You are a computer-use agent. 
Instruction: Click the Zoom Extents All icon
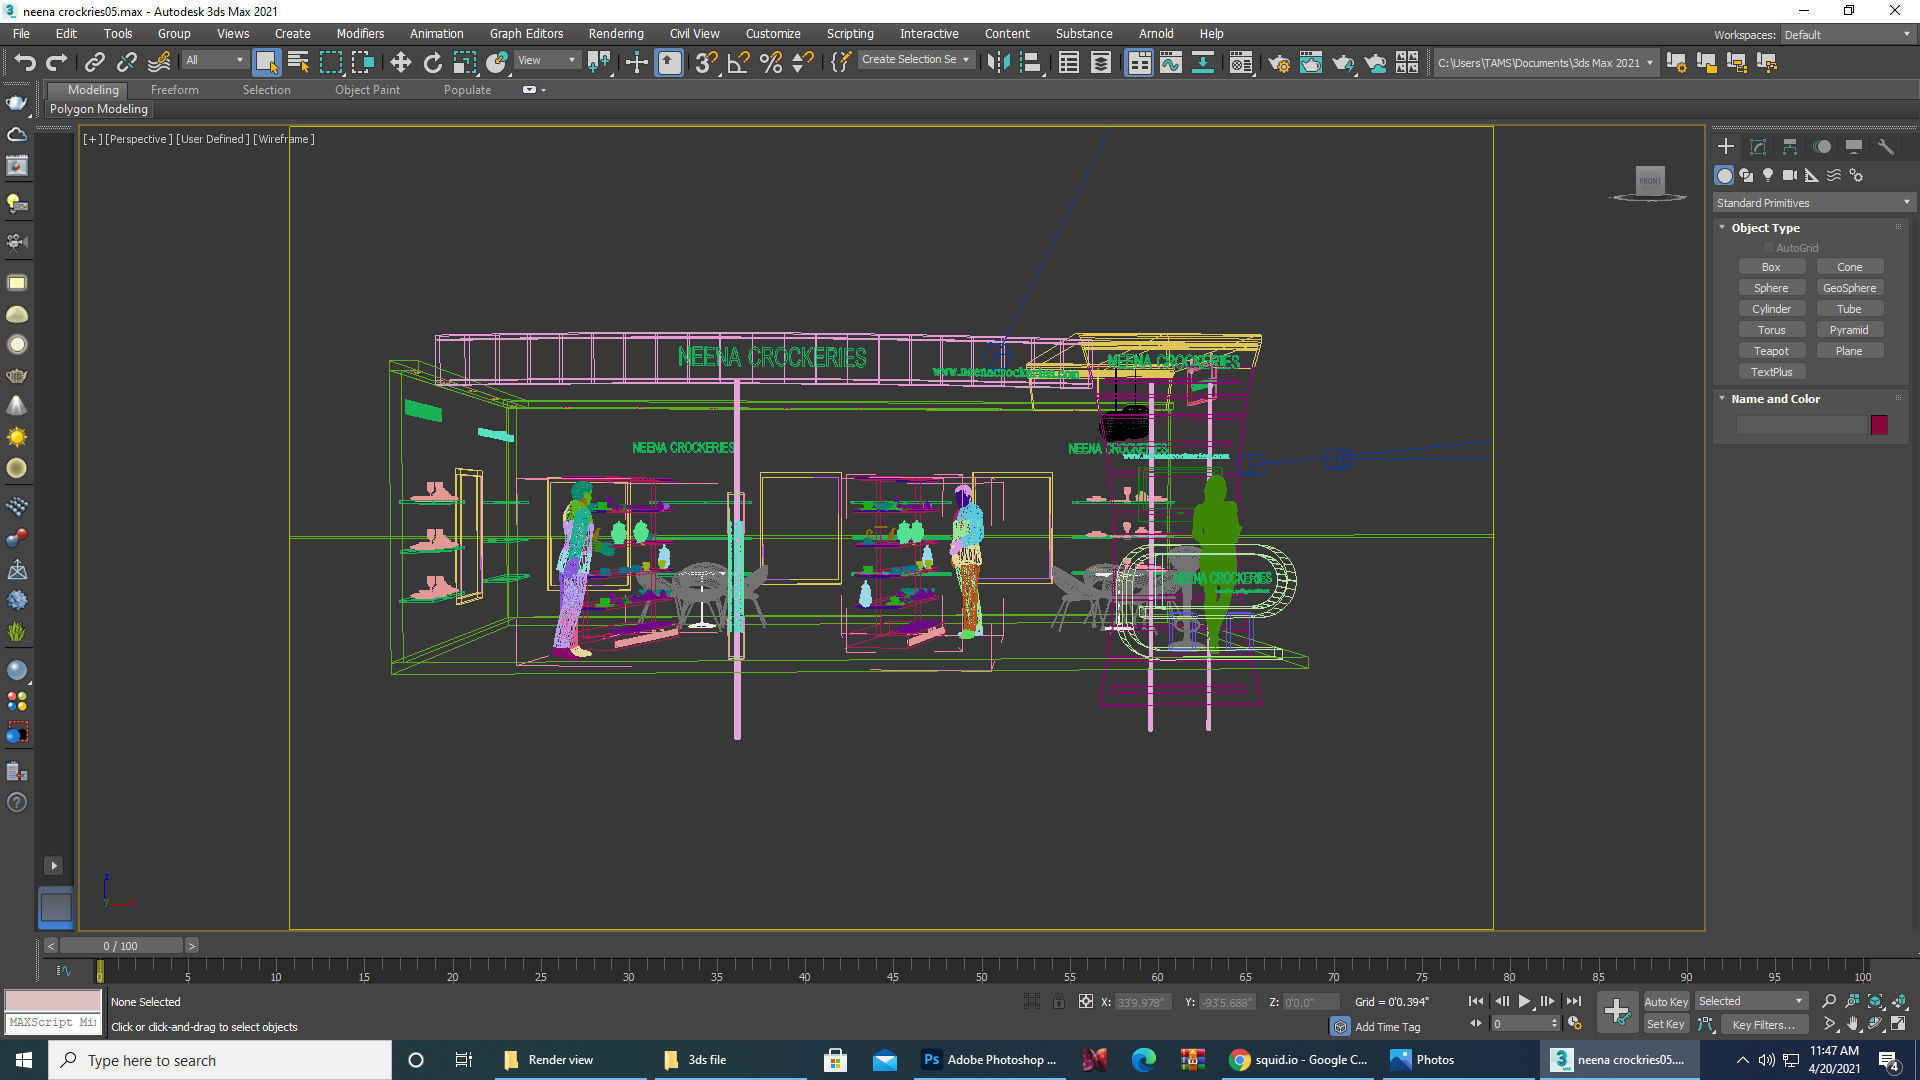point(1899,1001)
